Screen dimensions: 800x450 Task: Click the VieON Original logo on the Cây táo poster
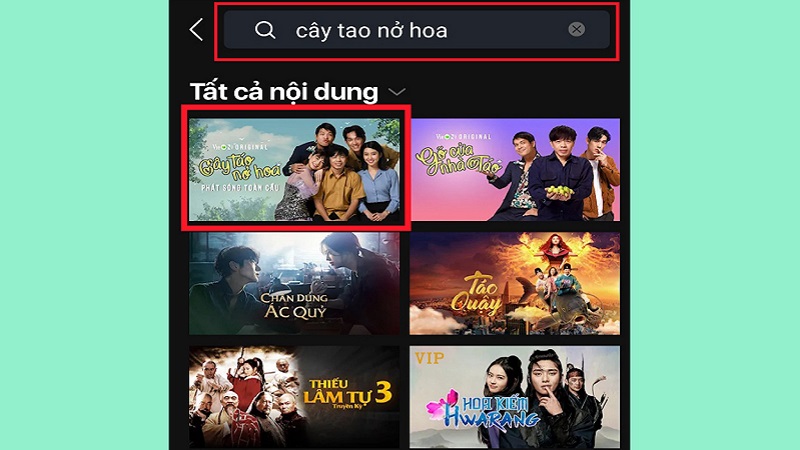pyautogui.click(x=240, y=146)
